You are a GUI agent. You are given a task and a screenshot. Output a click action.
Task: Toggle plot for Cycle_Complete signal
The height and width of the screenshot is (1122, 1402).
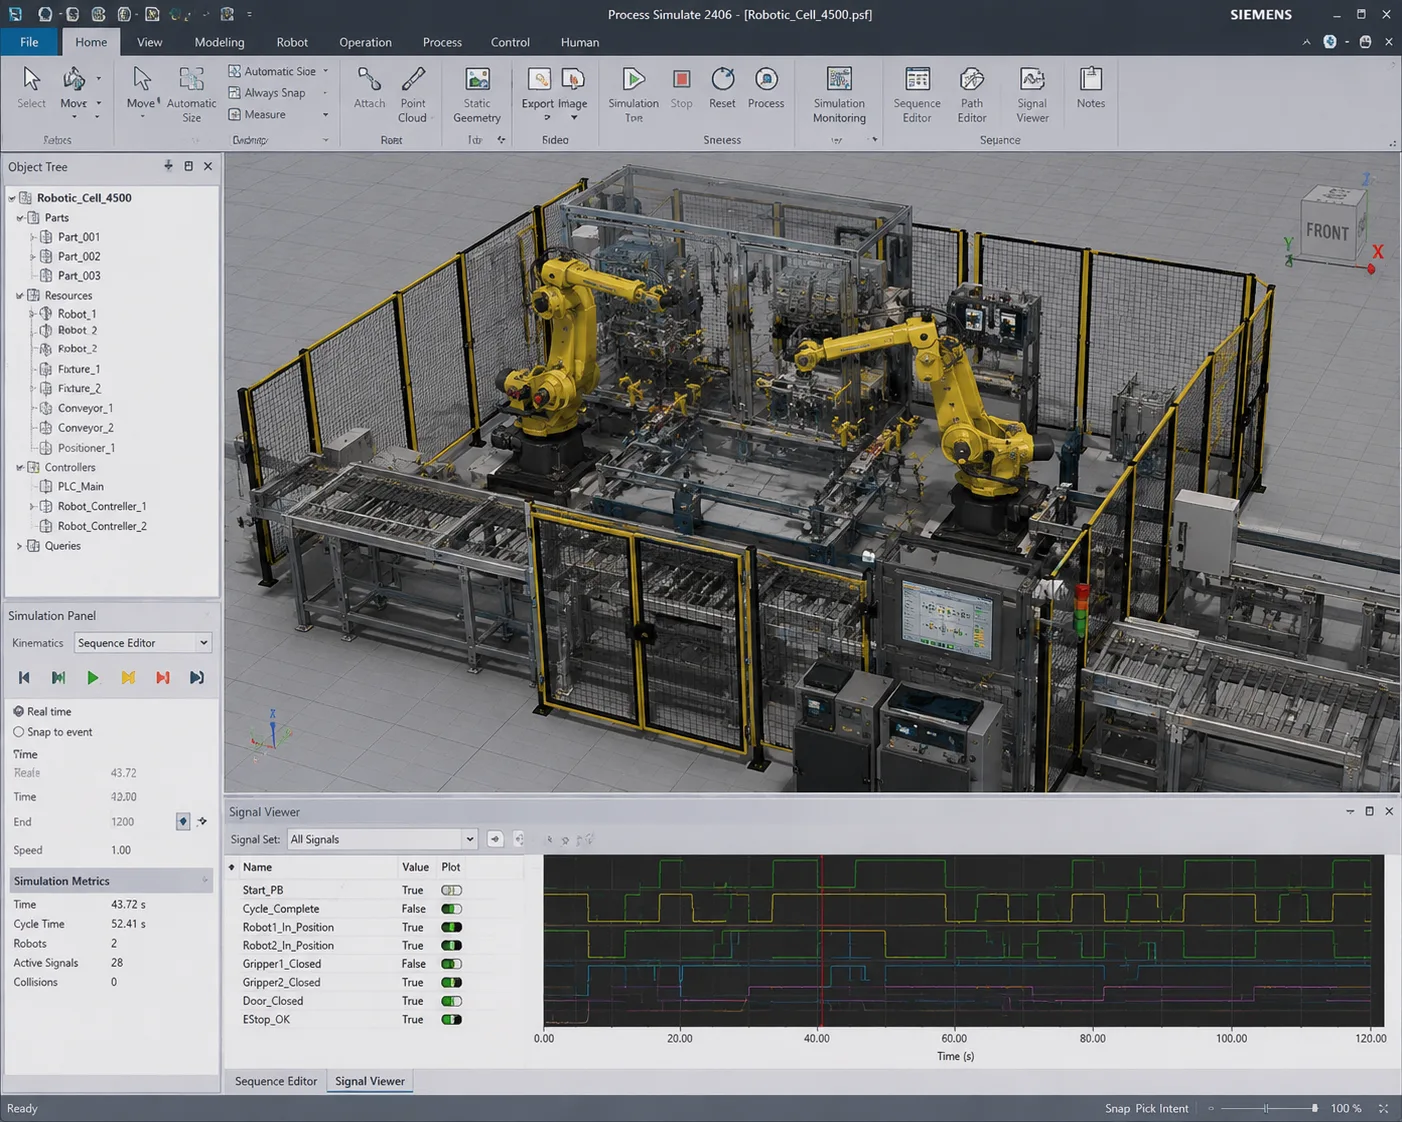(x=451, y=909)
